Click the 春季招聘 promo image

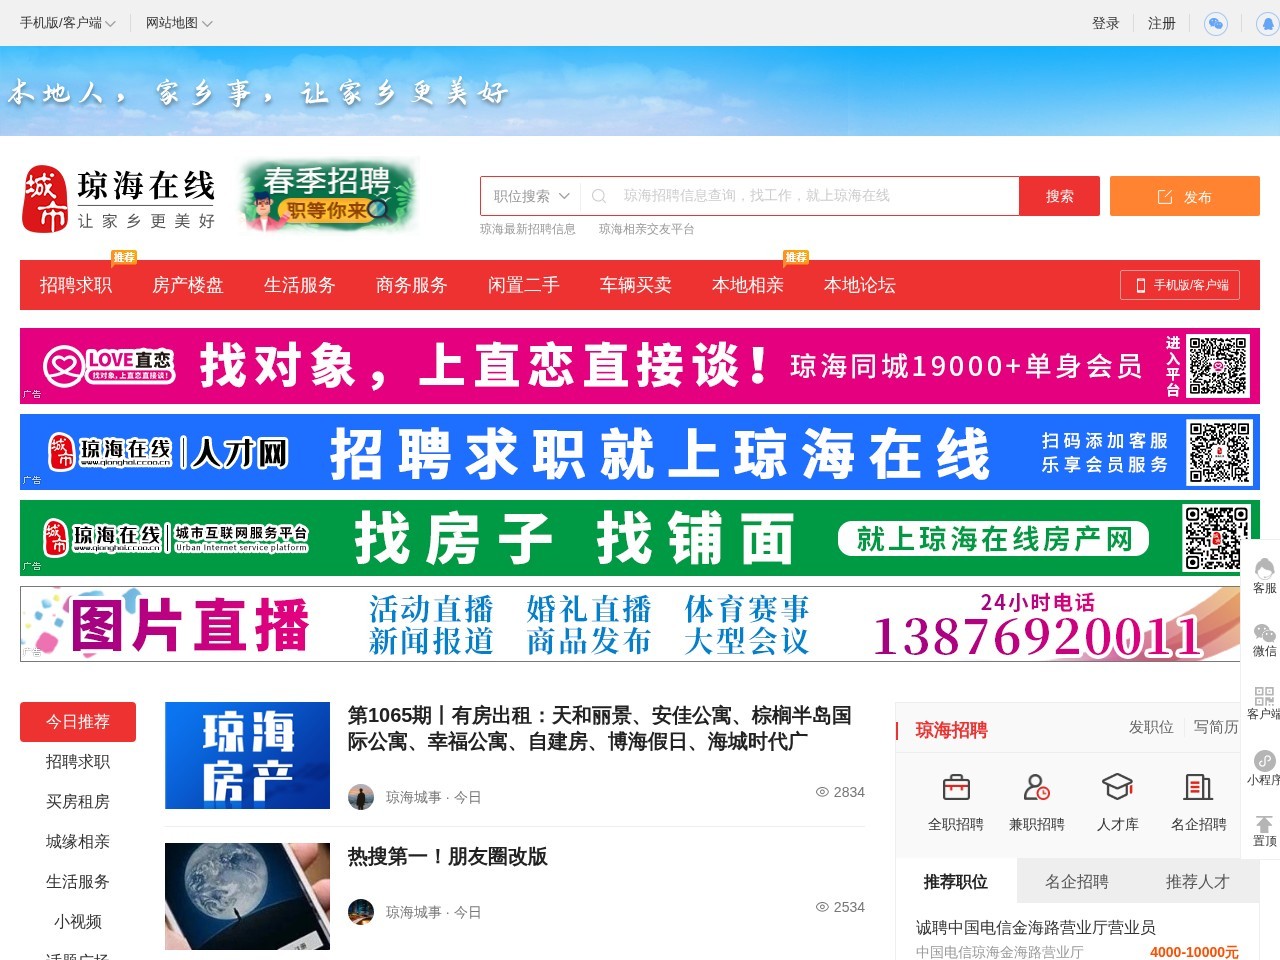pos(327,196)
